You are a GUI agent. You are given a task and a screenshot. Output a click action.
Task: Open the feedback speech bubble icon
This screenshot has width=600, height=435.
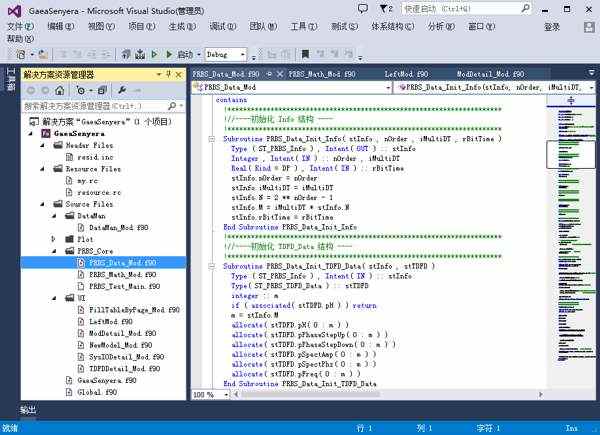pos(363,8)
